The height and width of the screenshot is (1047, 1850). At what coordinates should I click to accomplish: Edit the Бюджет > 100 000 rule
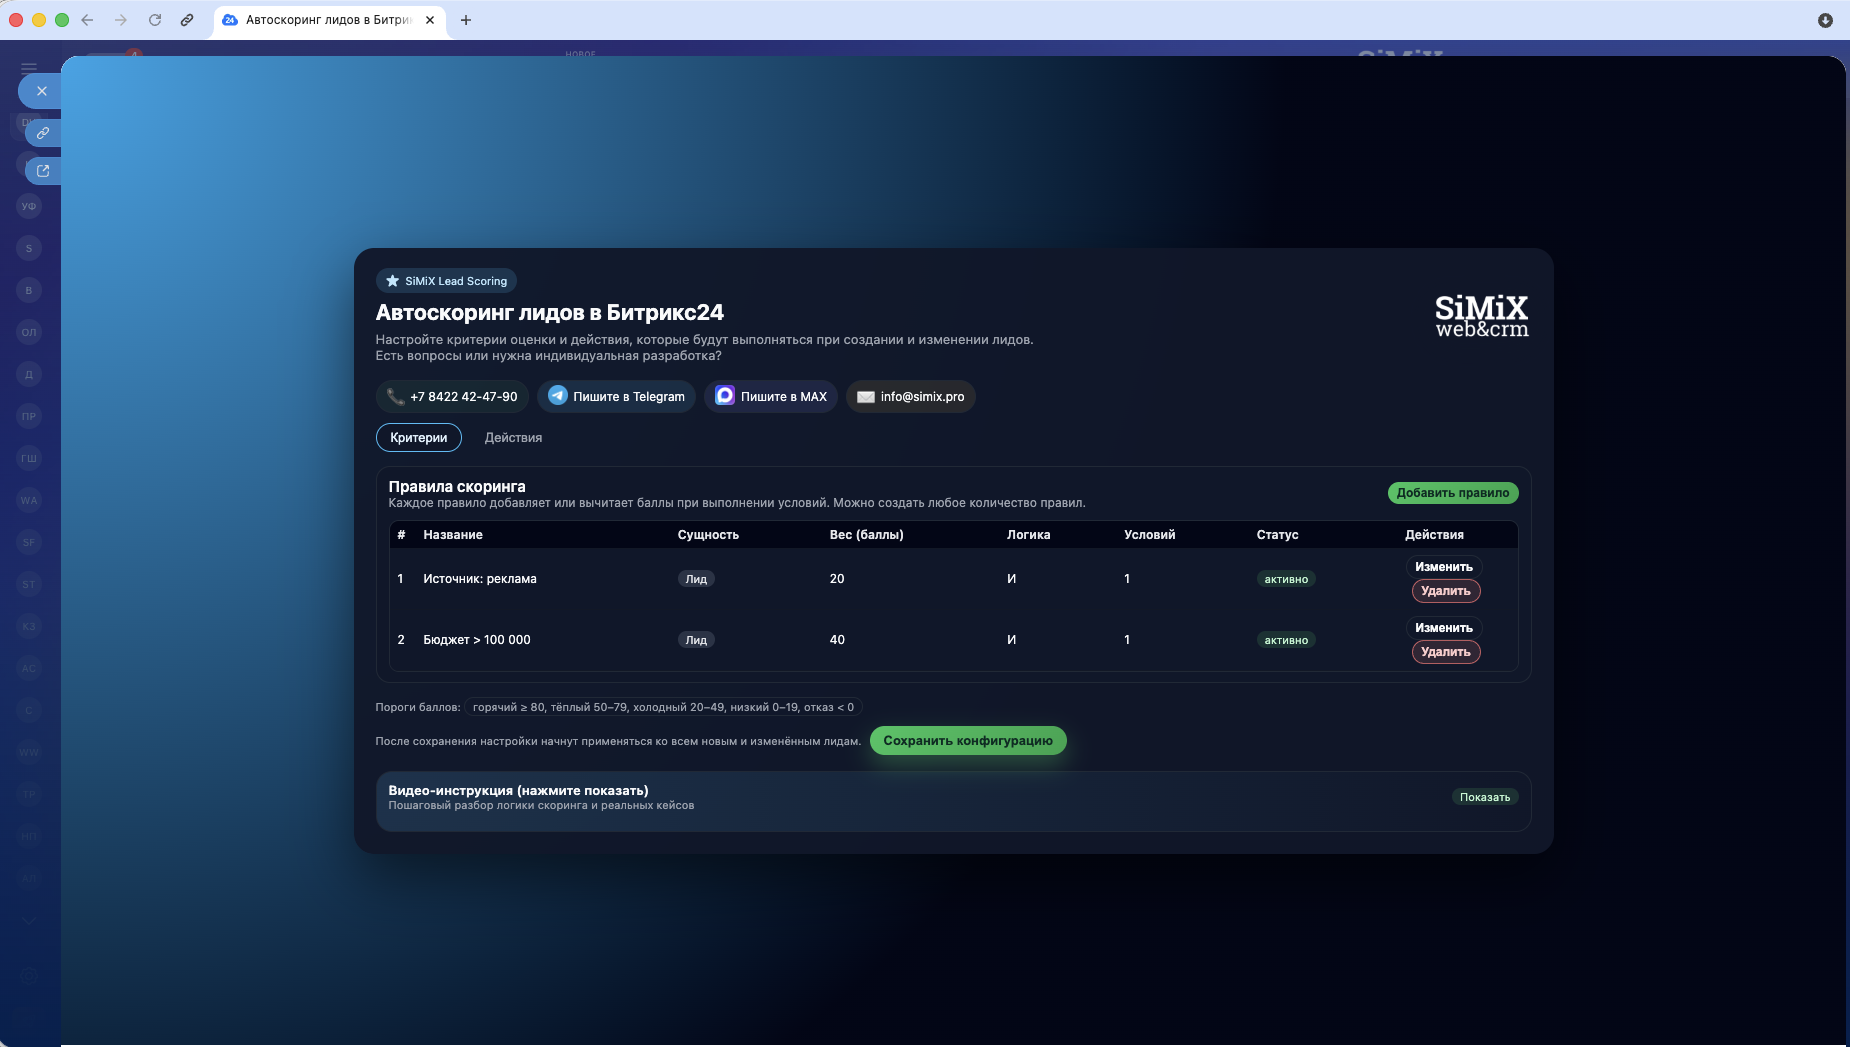pos(1444,628)
